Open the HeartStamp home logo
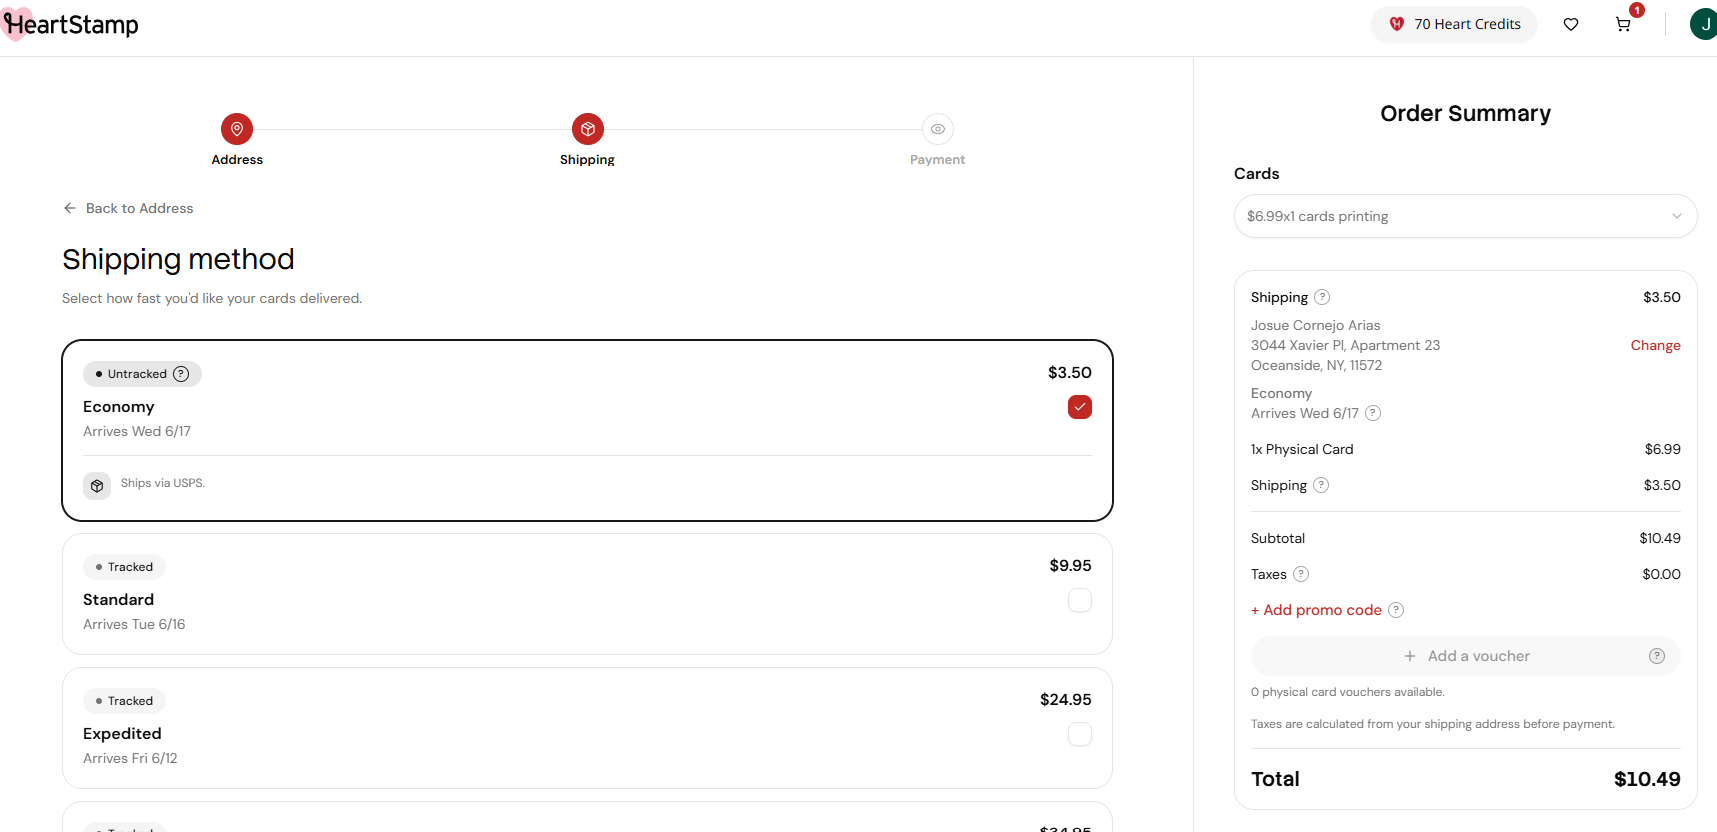Viewport: 1717px width, 832px height. tap(70, 24)
